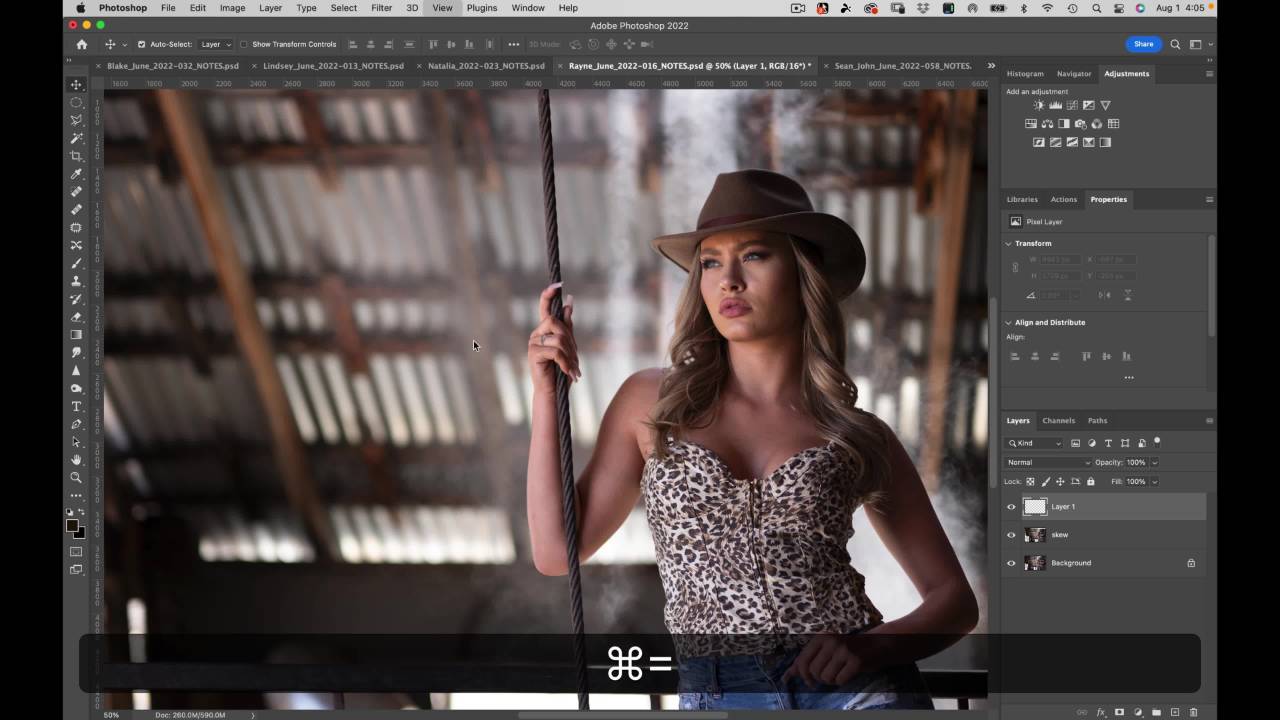Click the blue Share button

click(1143, 44)
